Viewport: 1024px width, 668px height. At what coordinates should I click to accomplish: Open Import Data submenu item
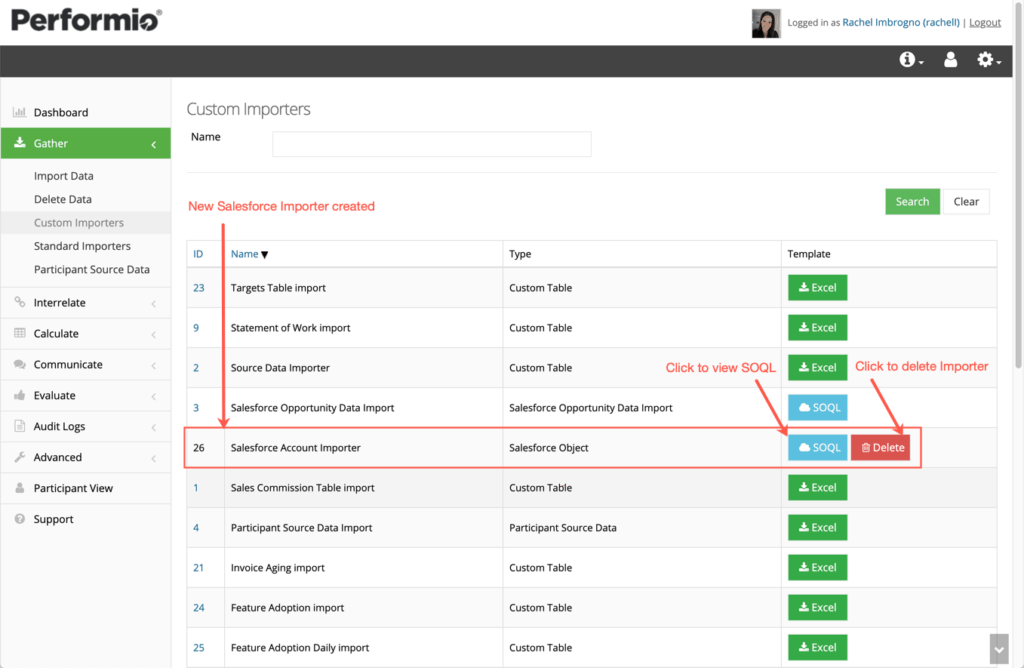(63, 176)
